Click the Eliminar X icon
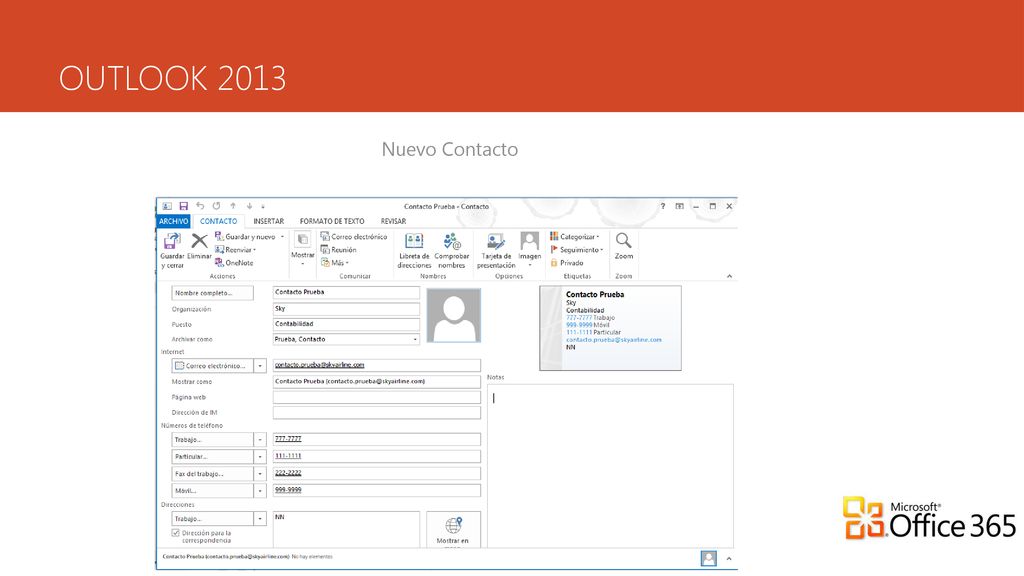 pyautogui.click(x=199, y=241)
